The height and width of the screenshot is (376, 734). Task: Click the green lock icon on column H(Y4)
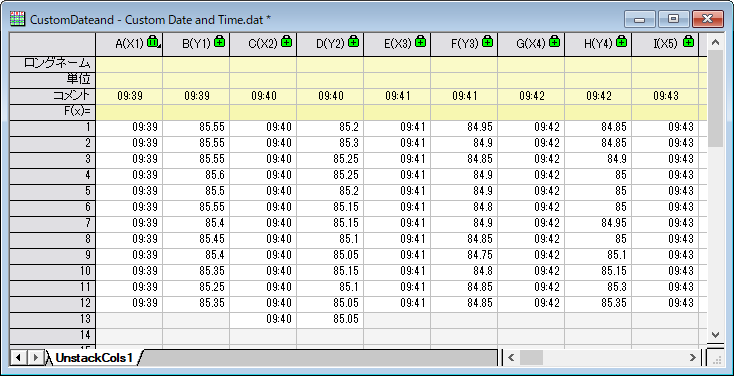tap(621, 42)
